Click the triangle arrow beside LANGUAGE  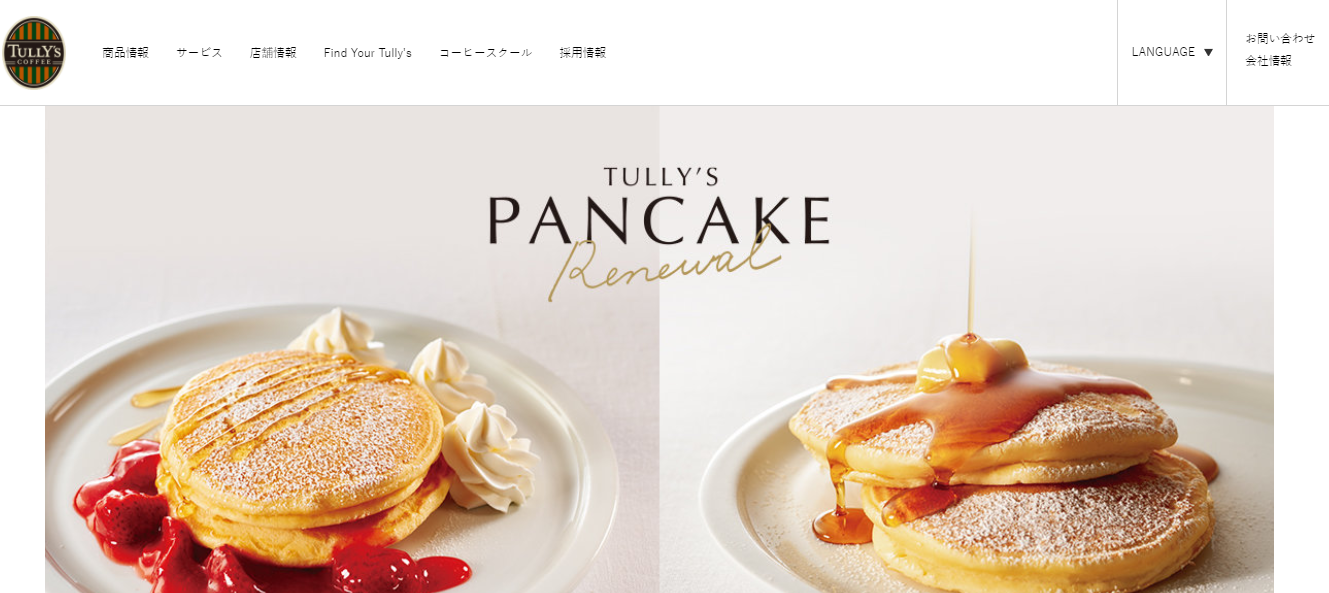(1208, 52)
